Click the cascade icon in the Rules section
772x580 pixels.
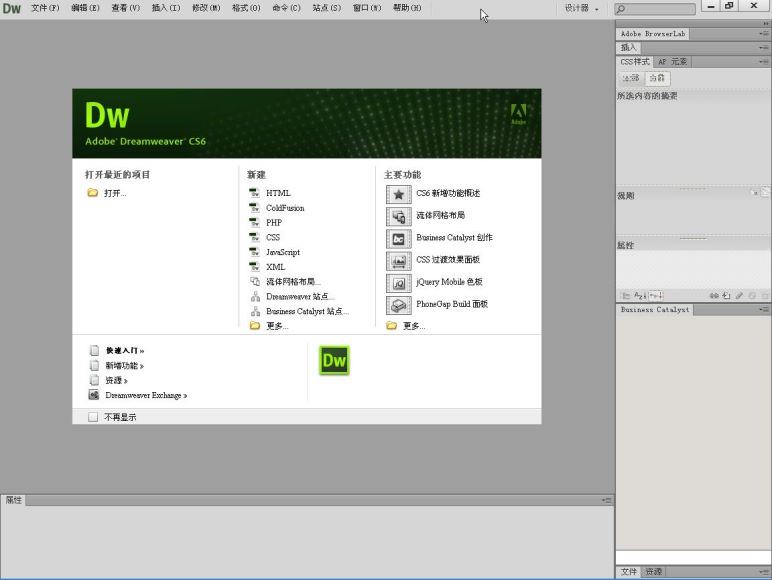(765, 192)
